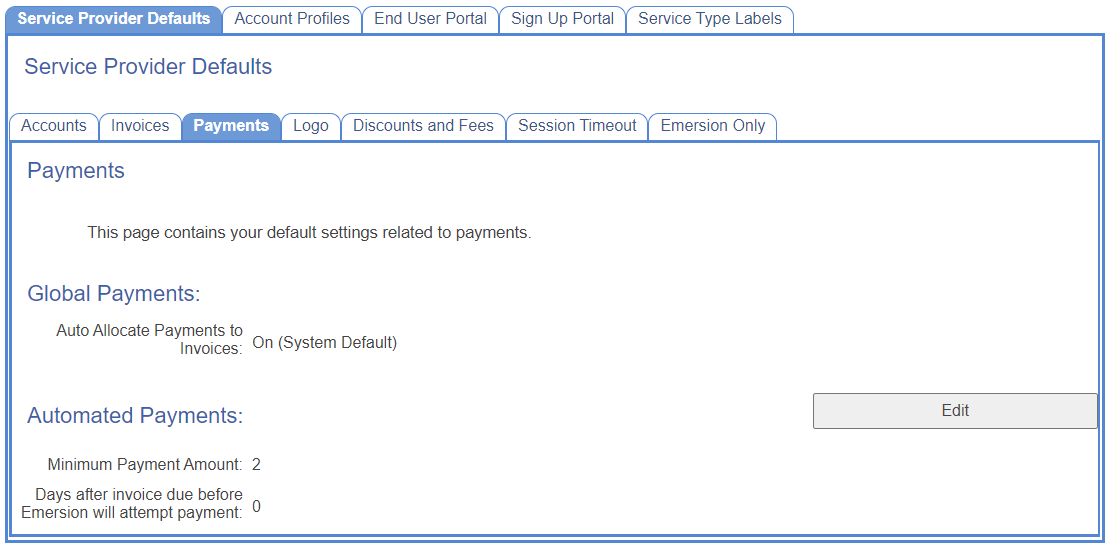The height and width of the screenshot is (545, 1107).
Task: Switch to the Invoices sub-tab
Action: tap(140, 126)
